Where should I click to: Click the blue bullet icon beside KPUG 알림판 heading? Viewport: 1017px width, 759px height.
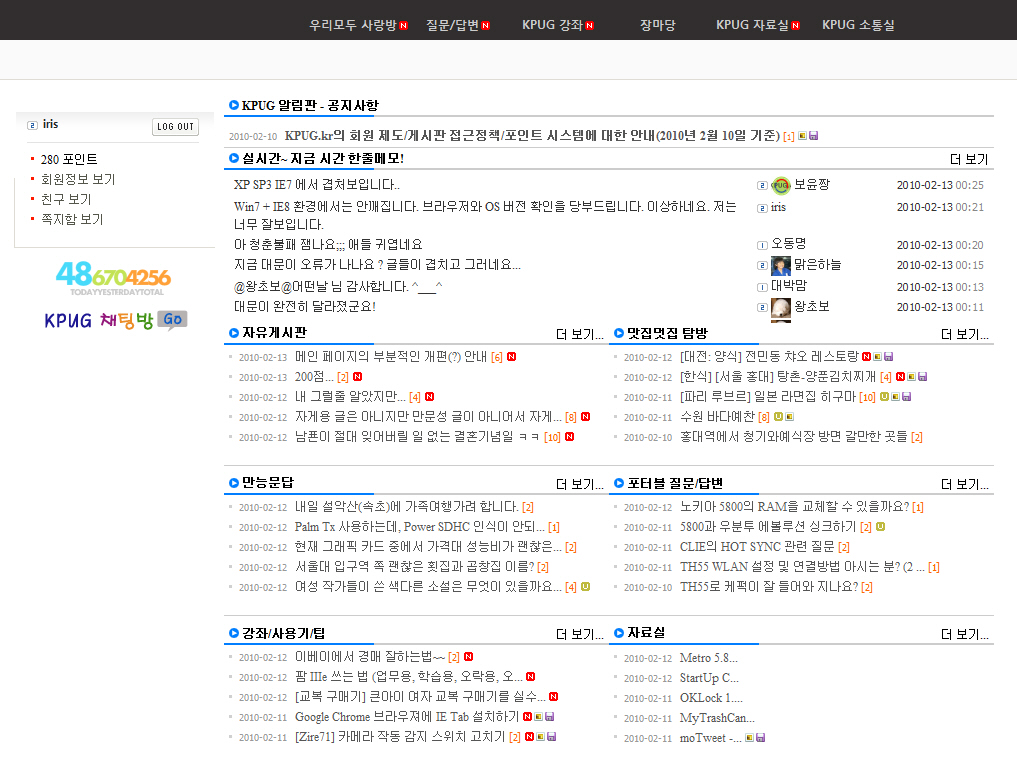click(x=234, y=105)
